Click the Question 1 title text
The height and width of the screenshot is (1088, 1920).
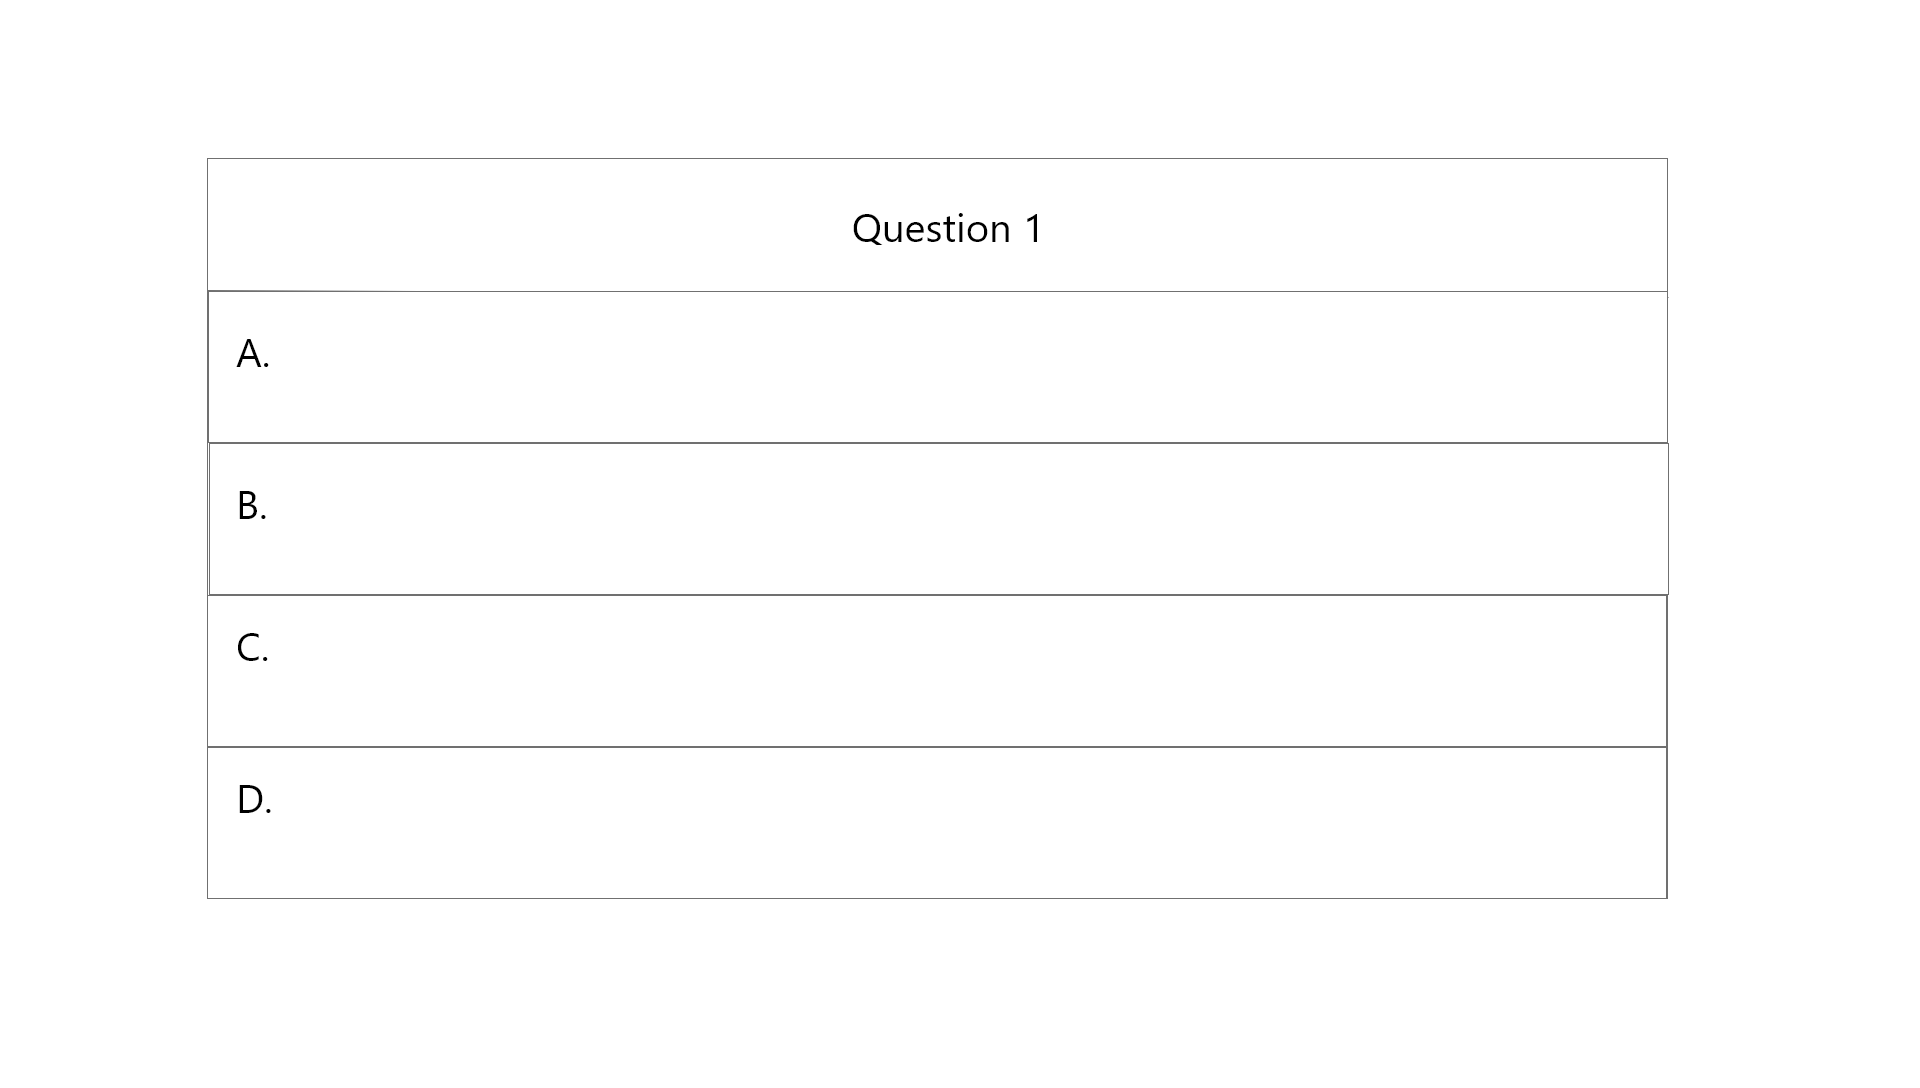[x=947, y=229]
